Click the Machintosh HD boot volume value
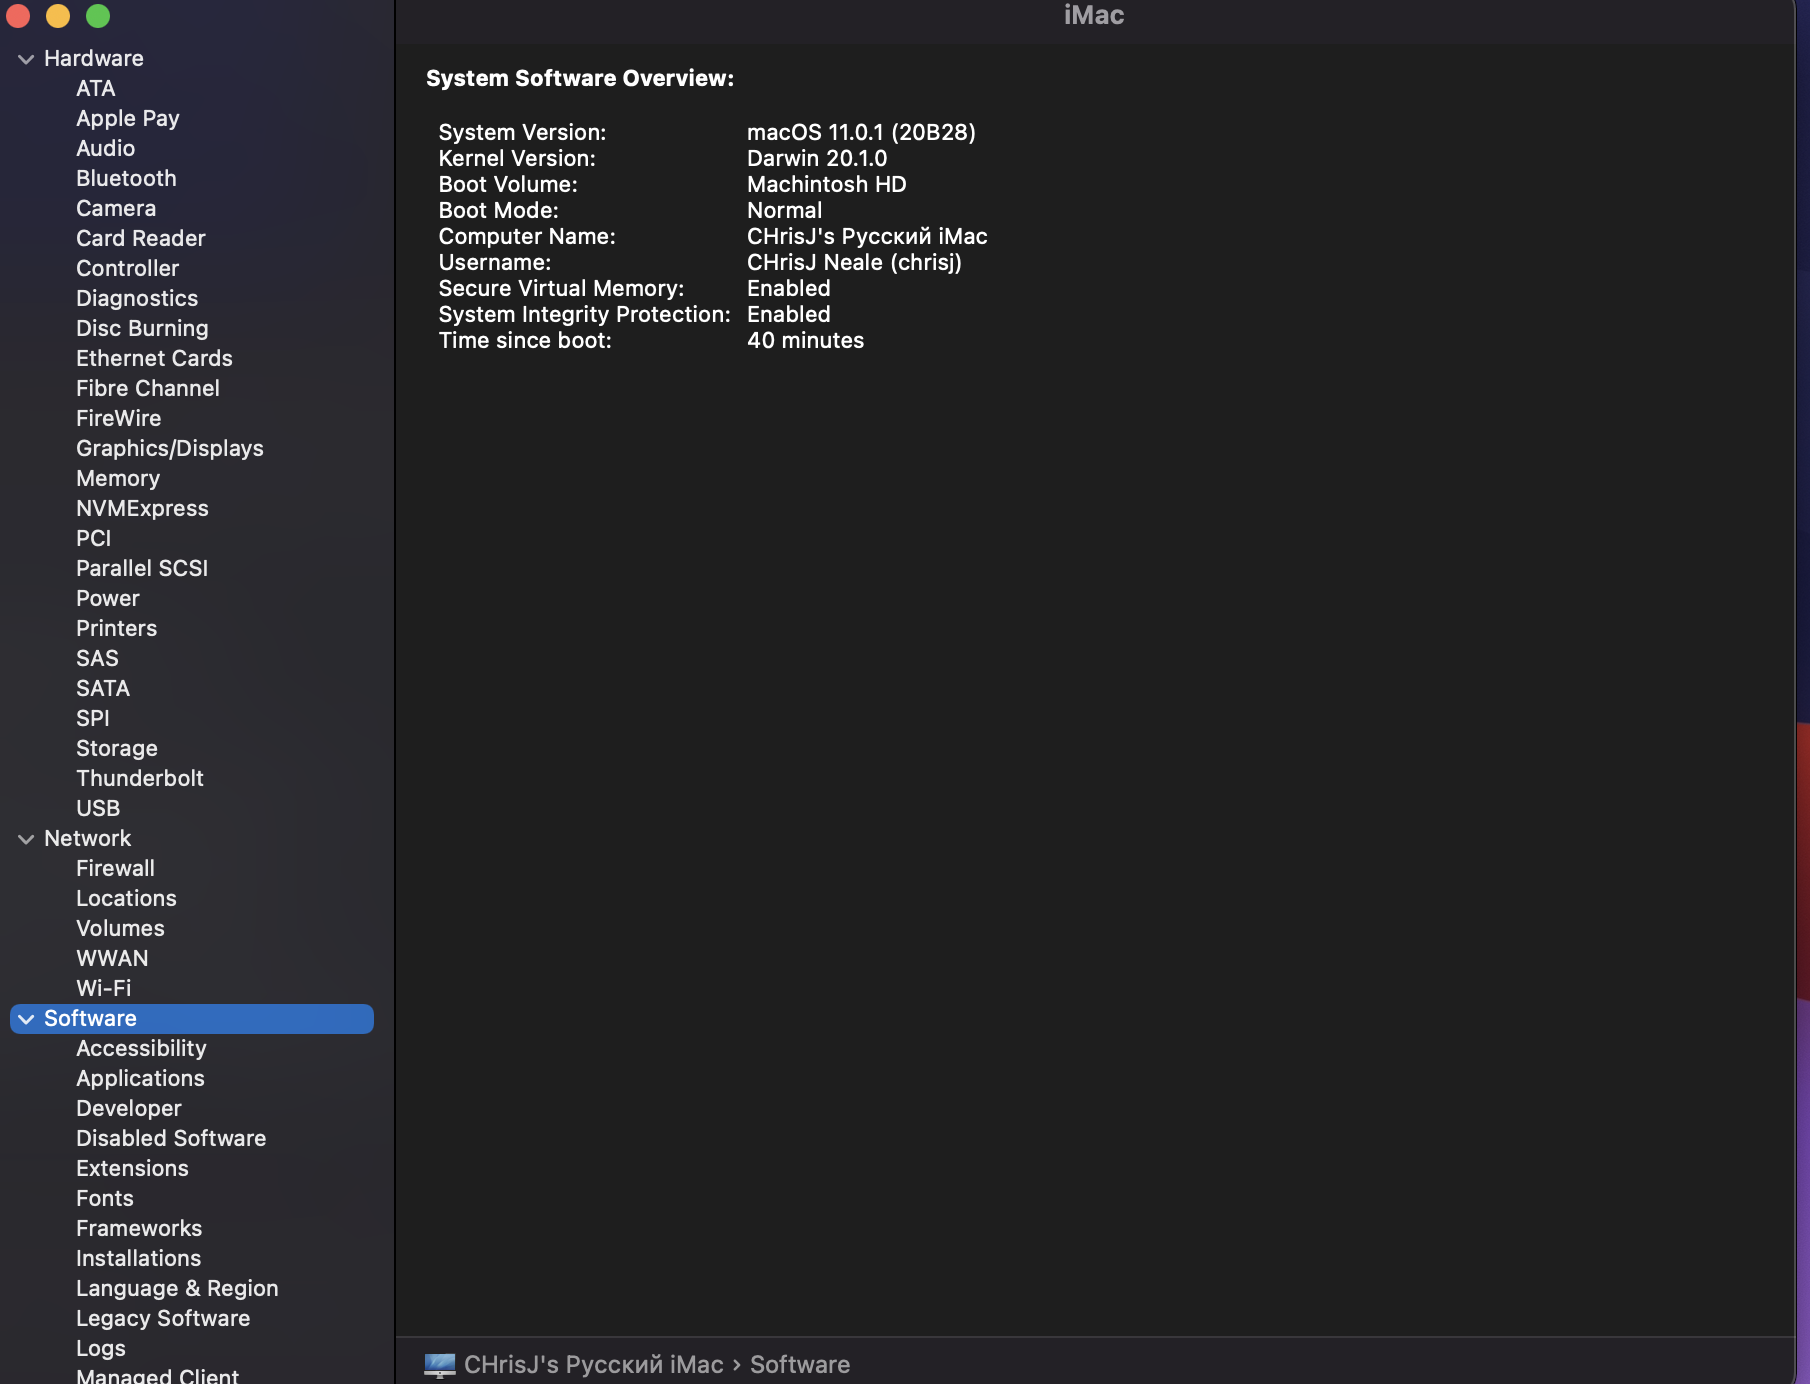Image resolution: width=1810 pixels, height=1384 pixels. tap(827, 185)
